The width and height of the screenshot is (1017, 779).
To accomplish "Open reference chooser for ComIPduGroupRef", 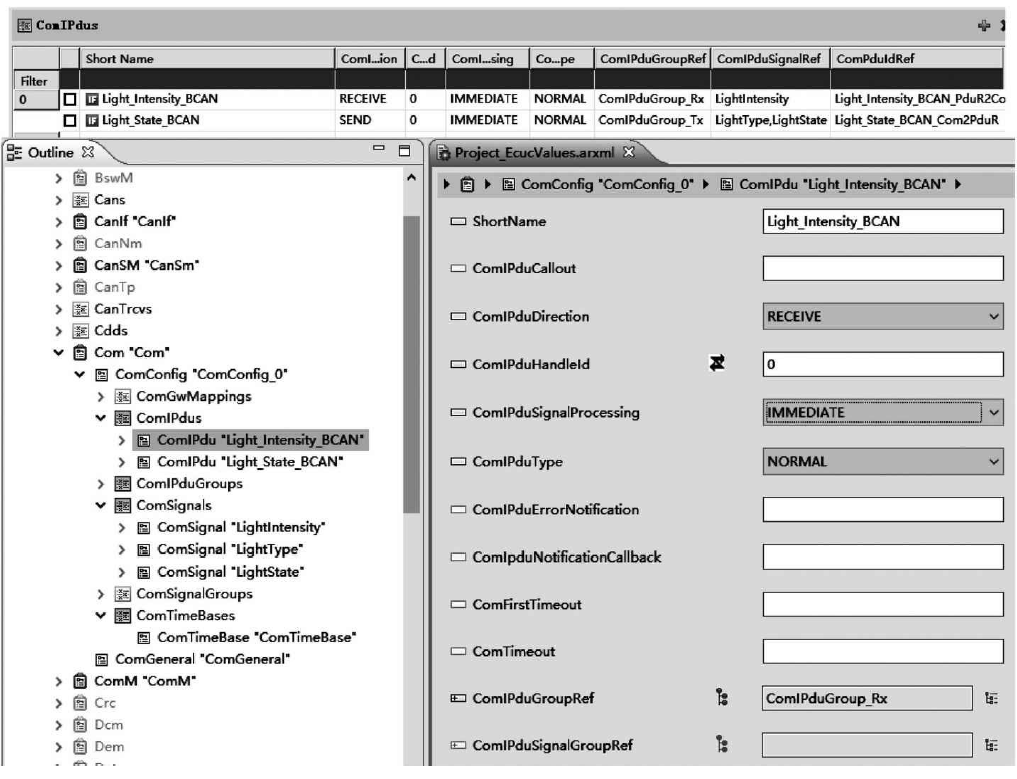I will (x=991, y=699).
